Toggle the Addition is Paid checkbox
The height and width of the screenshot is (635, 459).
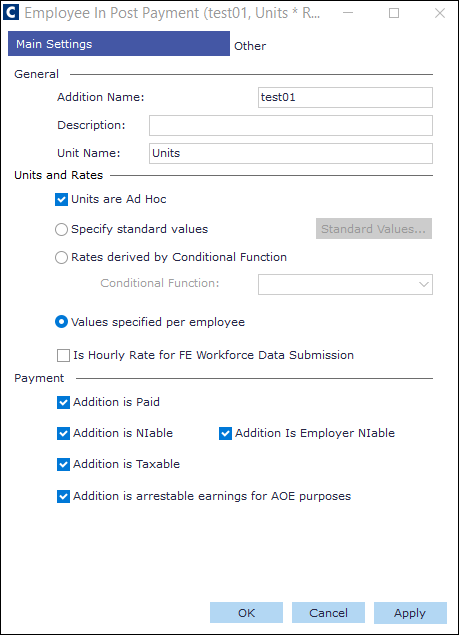(x=64, y=403)
